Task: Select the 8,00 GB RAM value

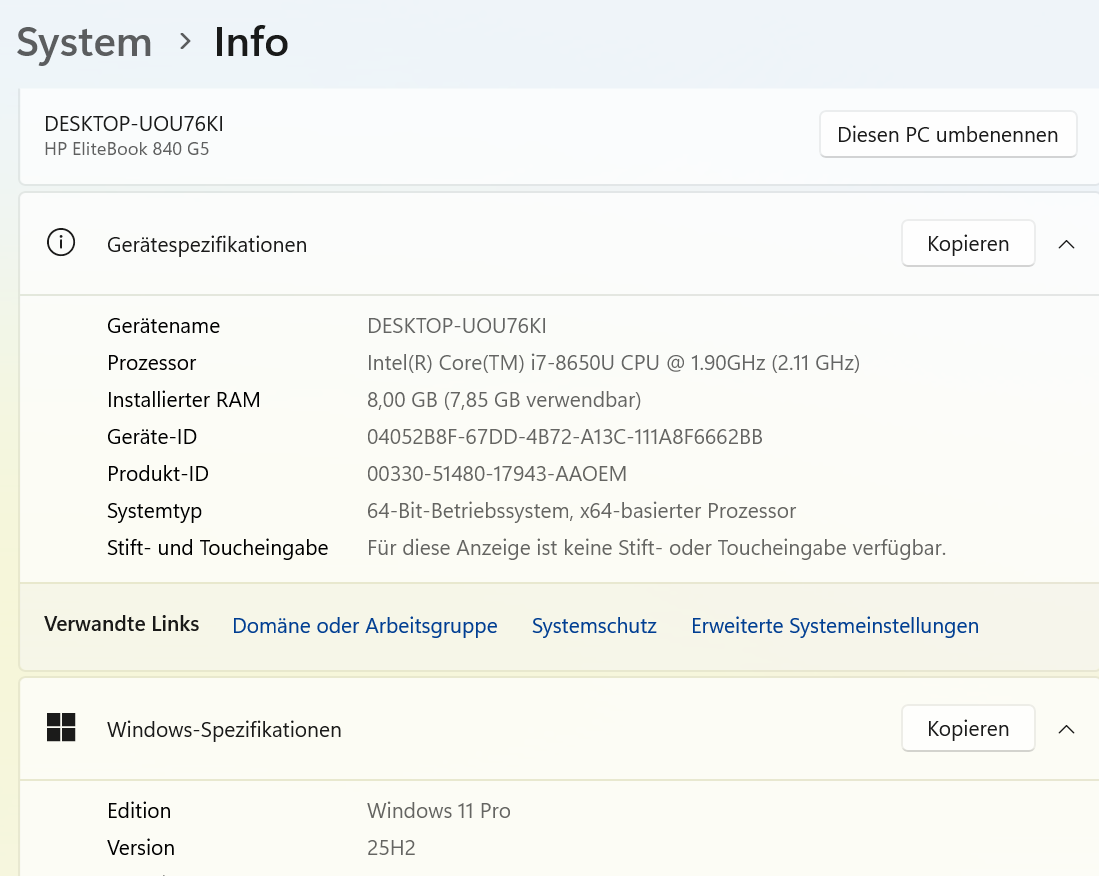Action: pos(504,399)
